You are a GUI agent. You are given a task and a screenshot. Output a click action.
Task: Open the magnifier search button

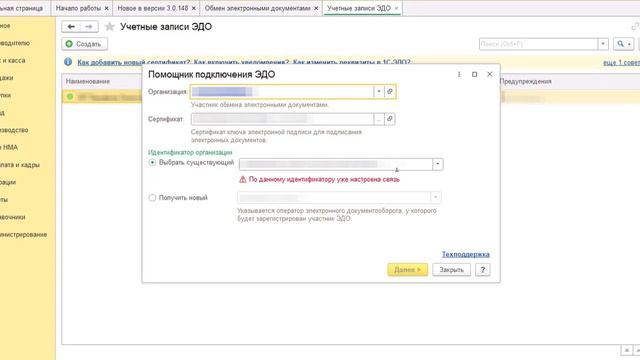pos(623,44)
